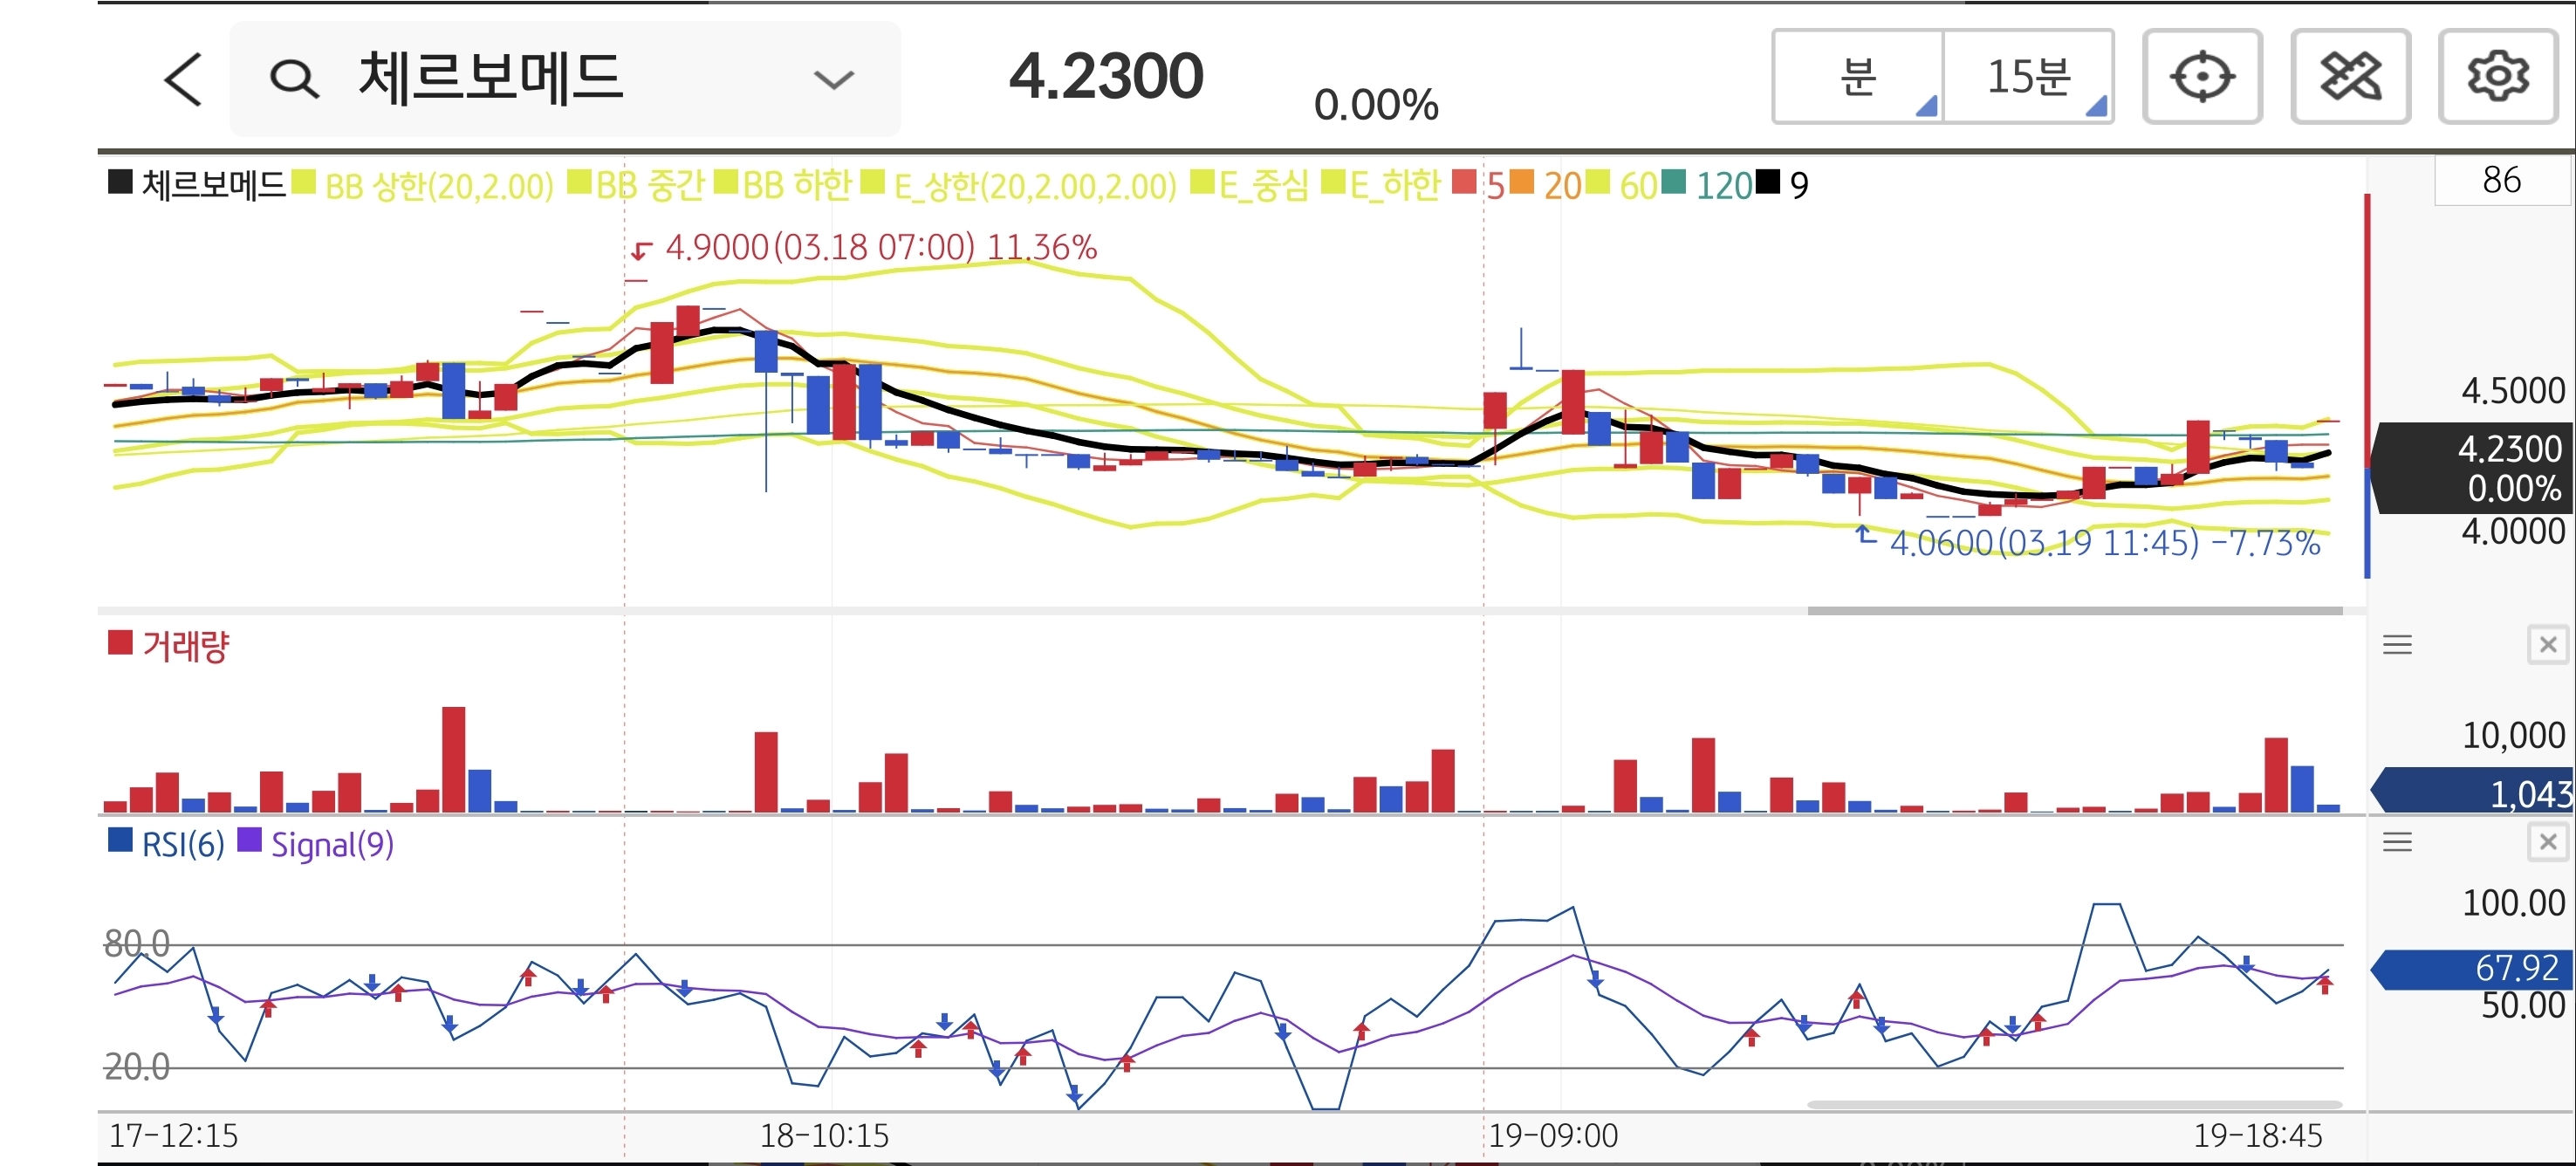Close the volume indicator panel

click(x=2547, y=645)
